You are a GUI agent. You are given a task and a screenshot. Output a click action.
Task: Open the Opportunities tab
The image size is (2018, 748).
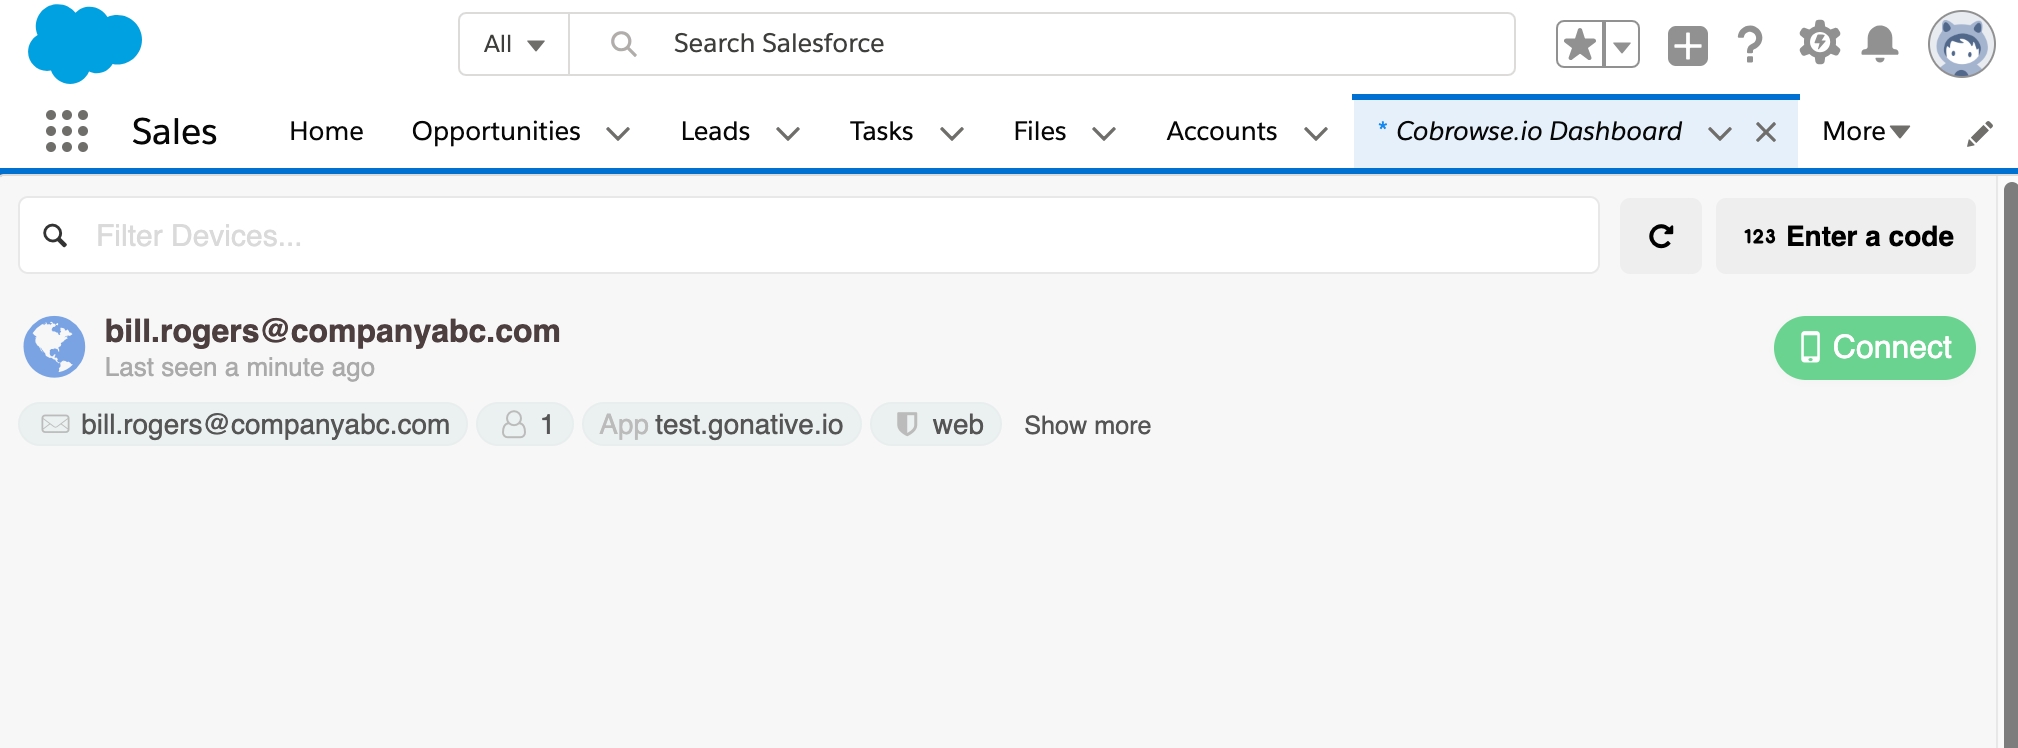496,131
